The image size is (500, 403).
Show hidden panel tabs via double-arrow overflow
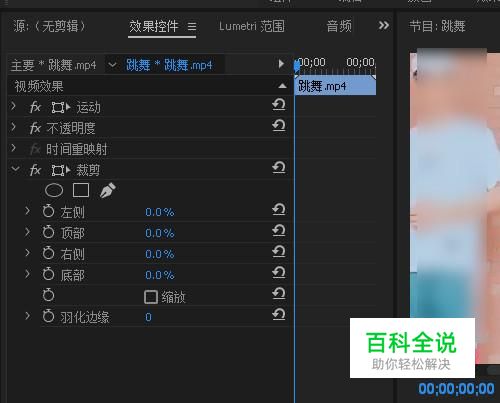coord(384,25)
